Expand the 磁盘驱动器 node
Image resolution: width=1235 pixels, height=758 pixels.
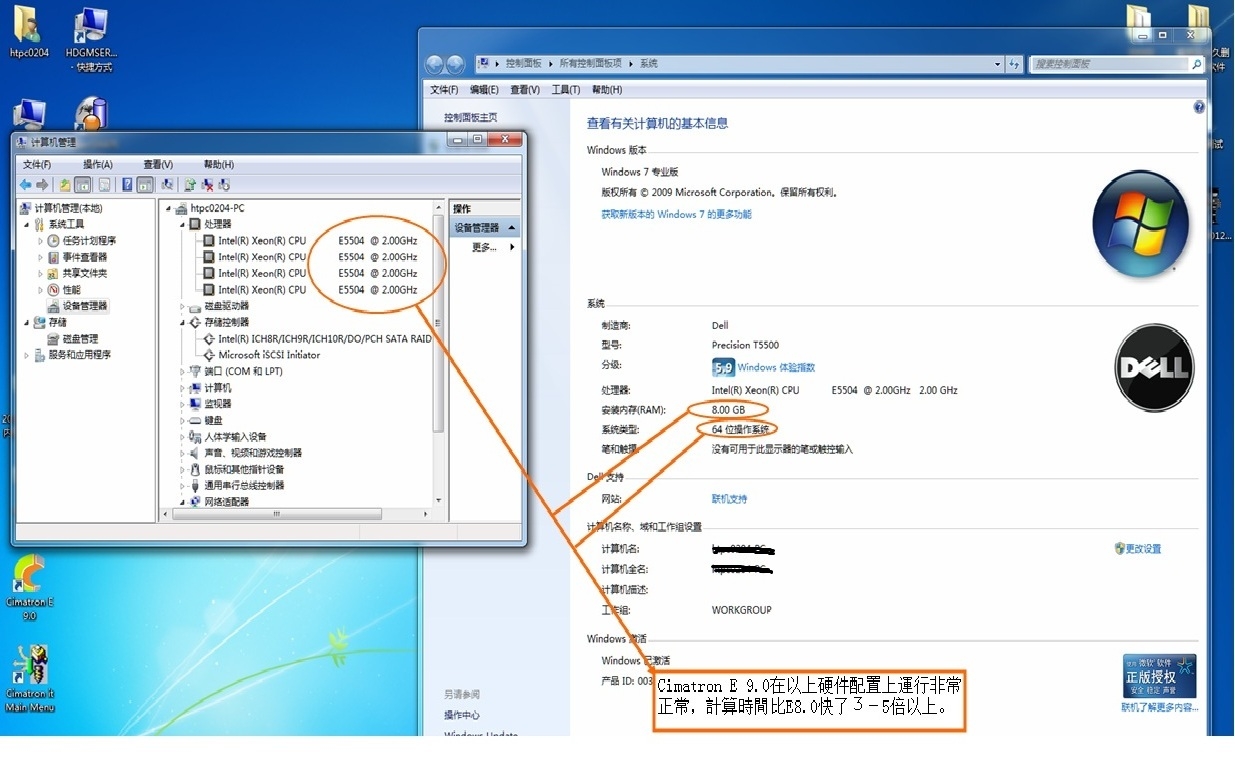pyautogui.click(x=183, y=306)
